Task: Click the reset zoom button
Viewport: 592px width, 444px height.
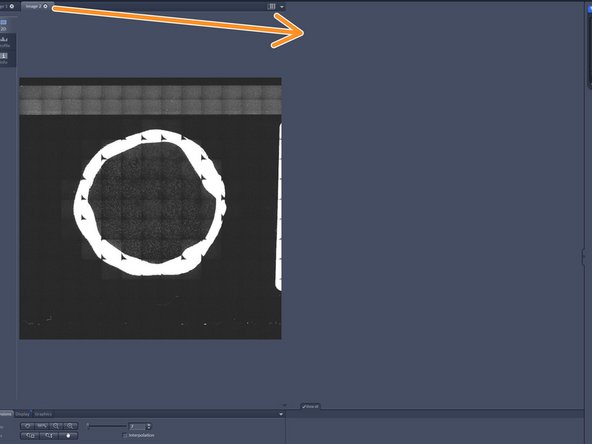Action: (x=27, y=426)
